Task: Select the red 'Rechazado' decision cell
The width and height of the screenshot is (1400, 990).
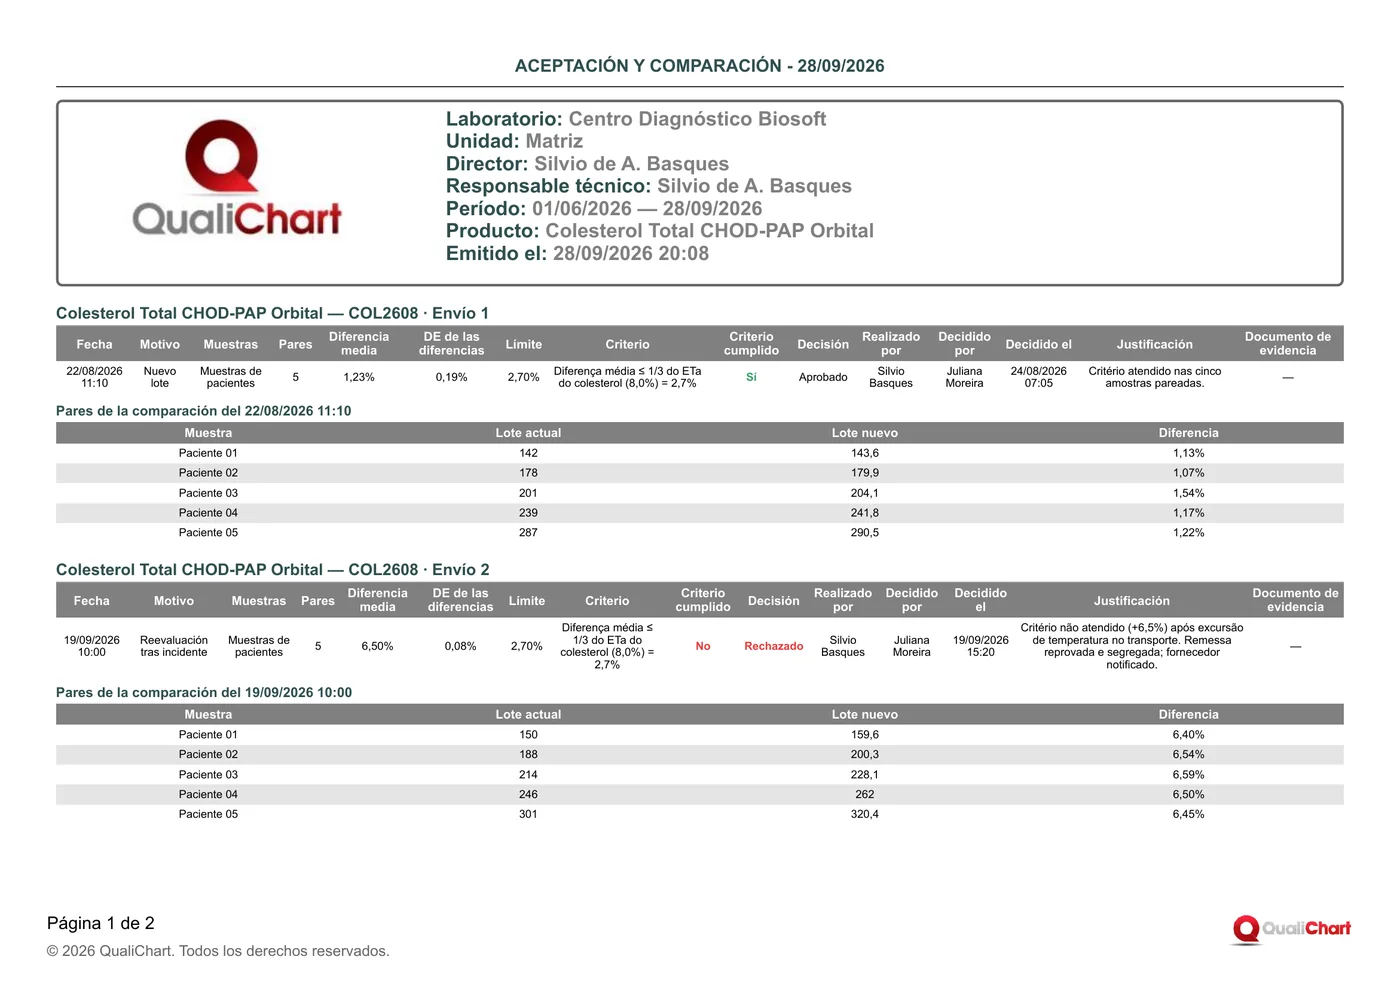Action: click(774, 646)
